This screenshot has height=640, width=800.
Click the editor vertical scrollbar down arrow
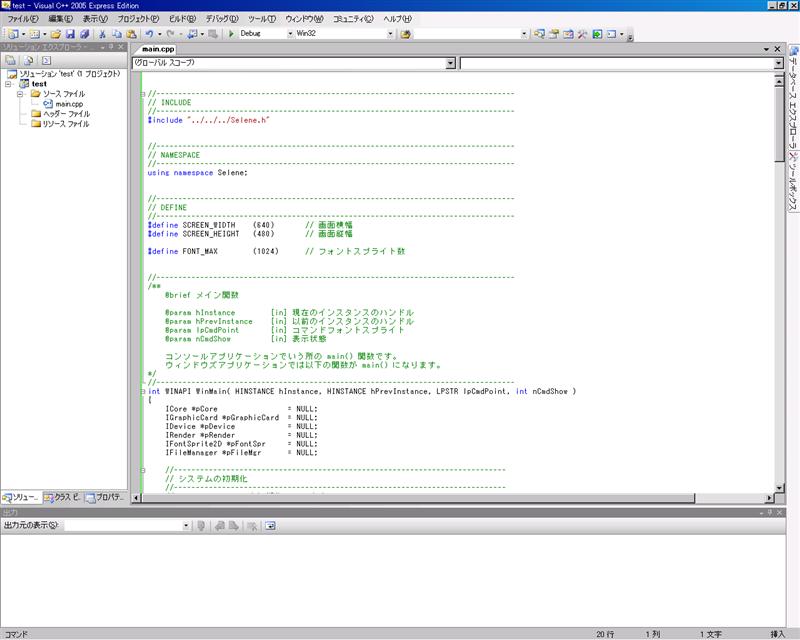coord(779,487)
